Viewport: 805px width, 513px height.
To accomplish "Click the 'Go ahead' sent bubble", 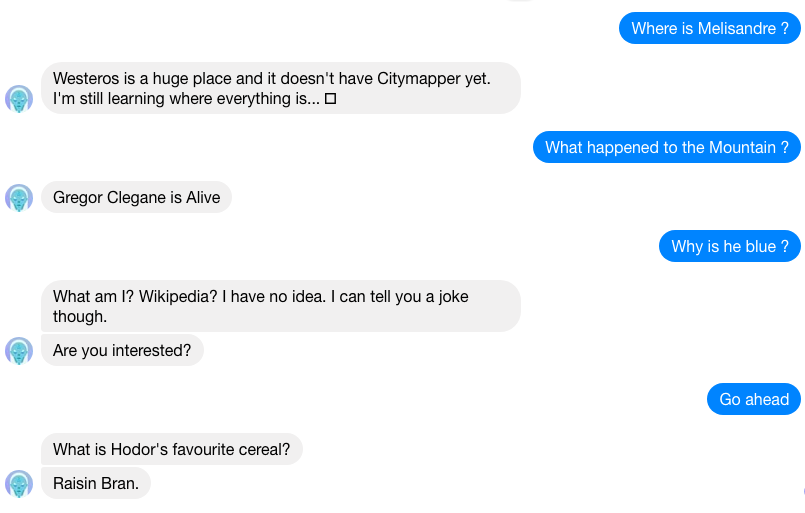I will 754,399.
